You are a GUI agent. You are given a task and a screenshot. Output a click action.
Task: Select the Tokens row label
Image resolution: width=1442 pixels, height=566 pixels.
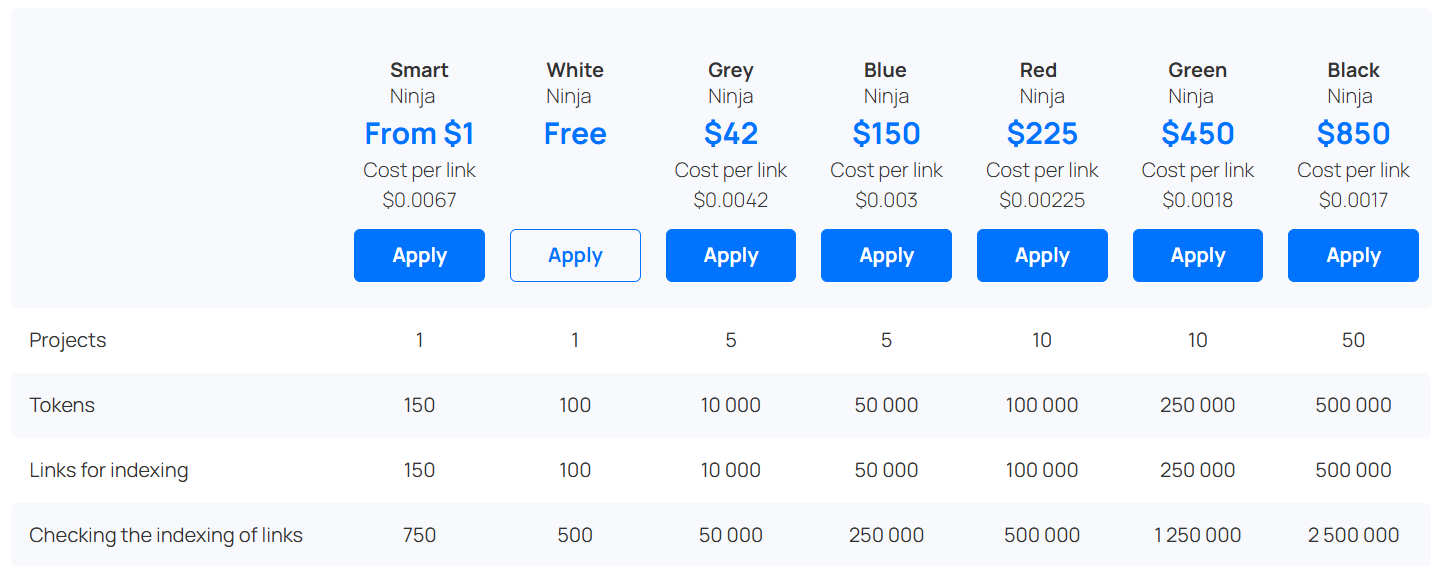point(62,405)
